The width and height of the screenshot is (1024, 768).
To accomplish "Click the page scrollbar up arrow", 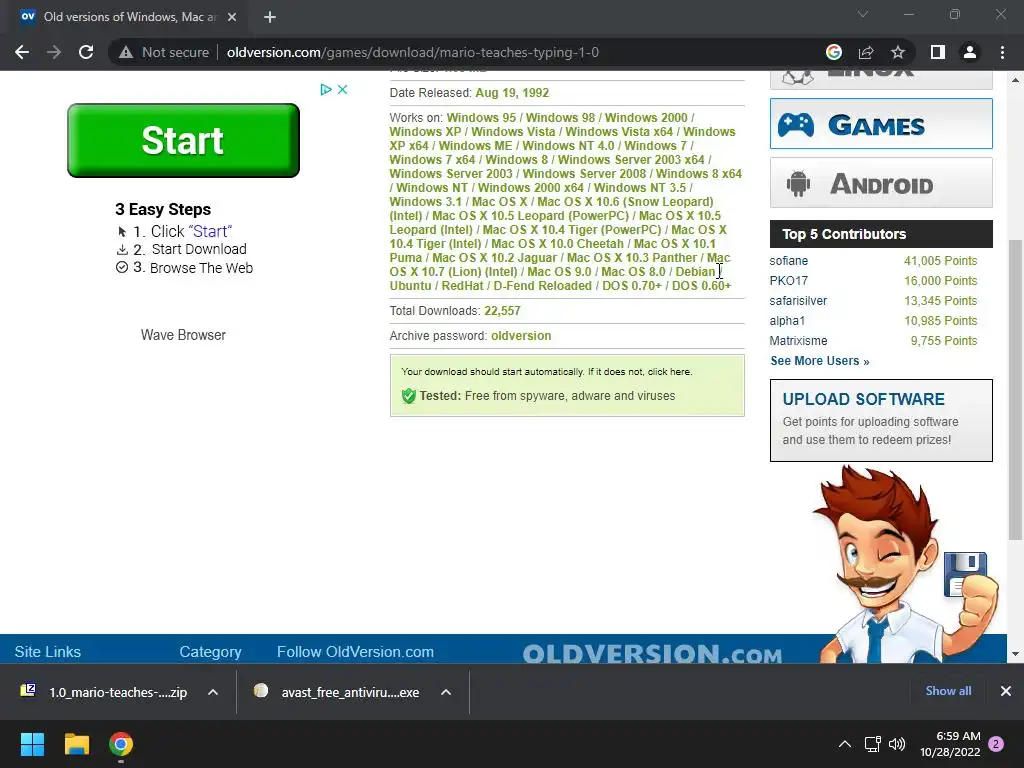I will tap(1015, 80).
